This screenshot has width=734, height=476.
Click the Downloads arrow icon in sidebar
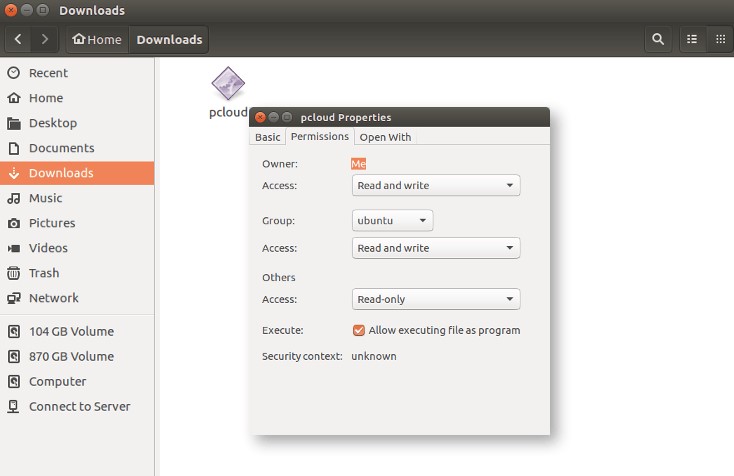14,173
